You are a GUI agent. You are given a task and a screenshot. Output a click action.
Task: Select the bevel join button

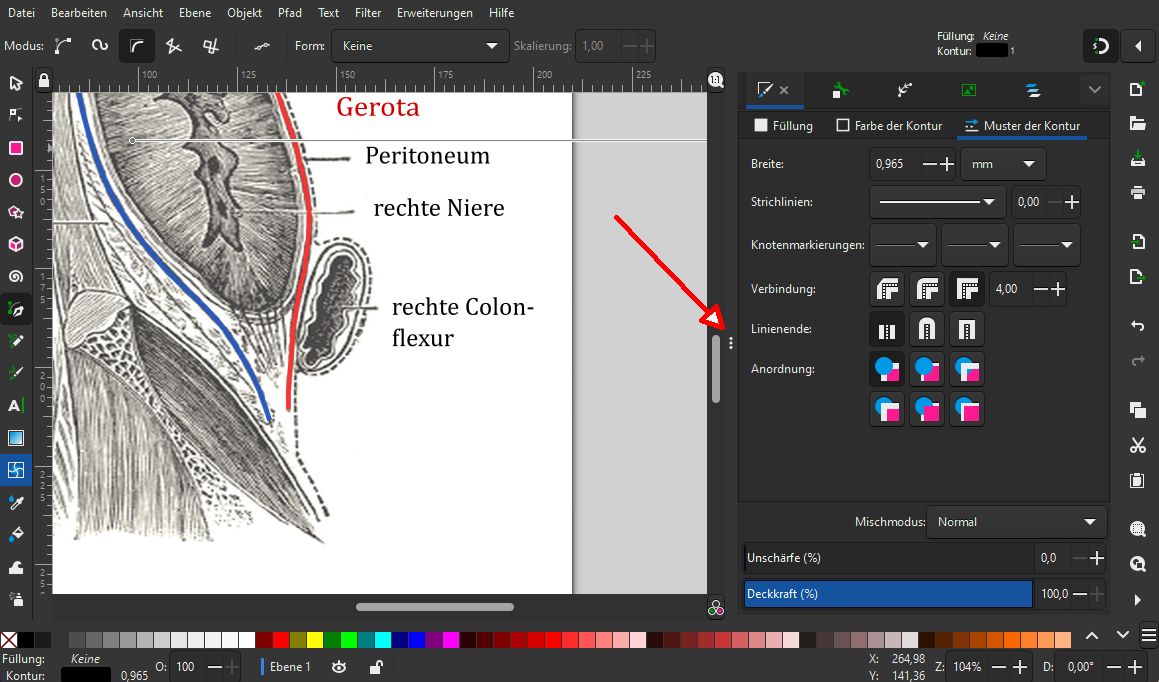(x=887, y=289)
